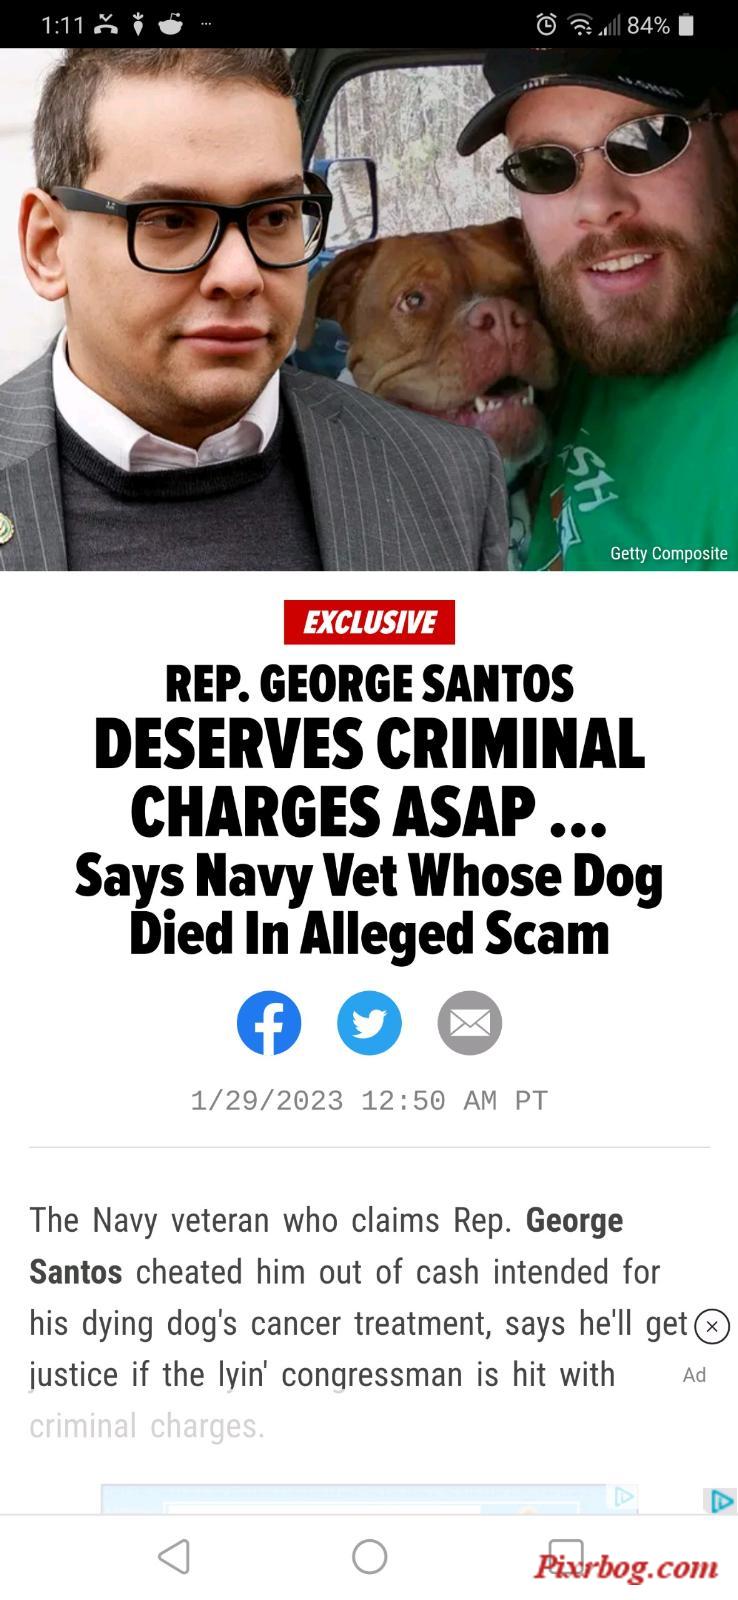
Task: Share article via email envelope icon
Action: (x=469, y=1023)
